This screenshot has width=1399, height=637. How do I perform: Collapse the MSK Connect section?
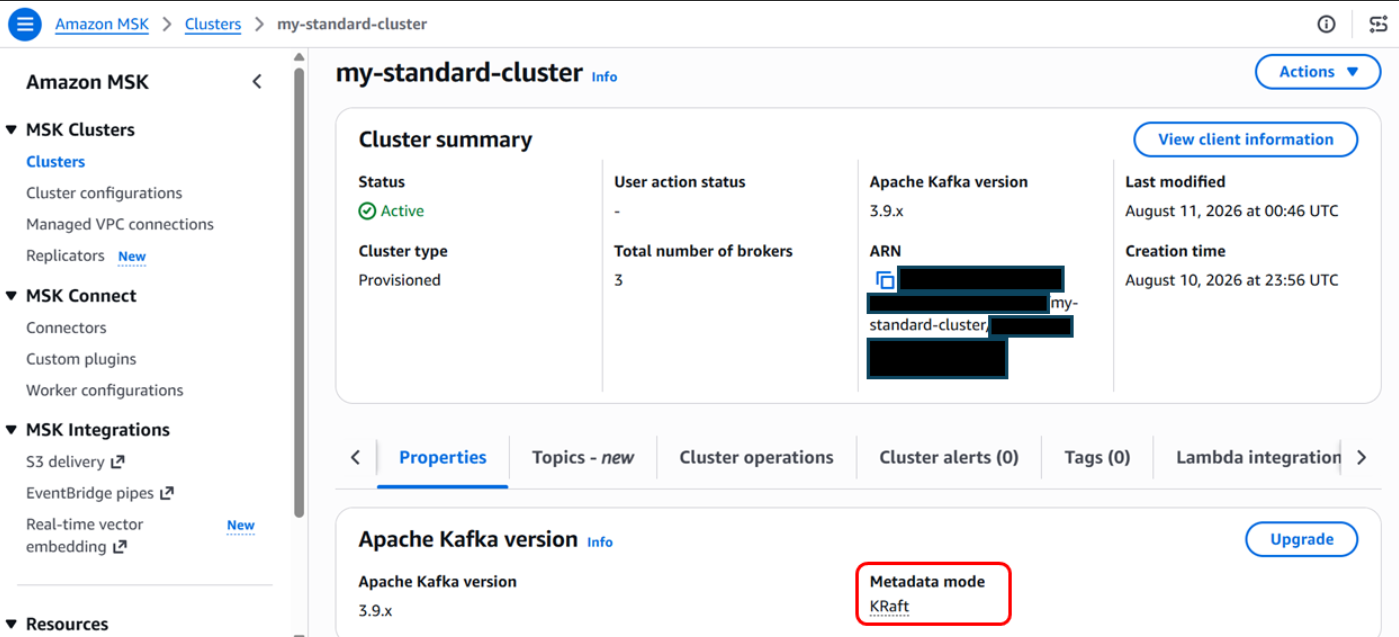pos(12,296)
